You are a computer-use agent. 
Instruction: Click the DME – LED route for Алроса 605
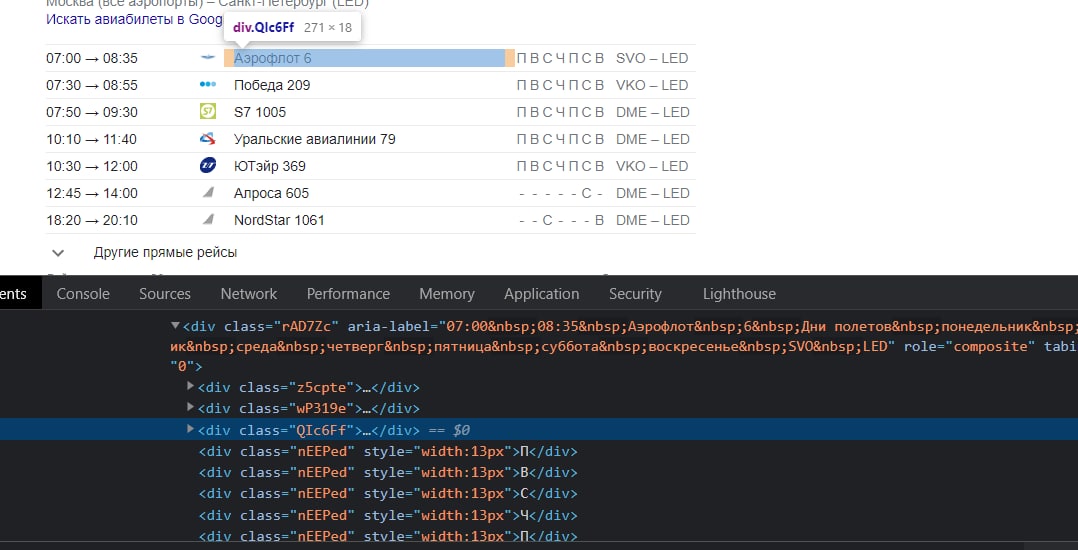pos(652,193)
